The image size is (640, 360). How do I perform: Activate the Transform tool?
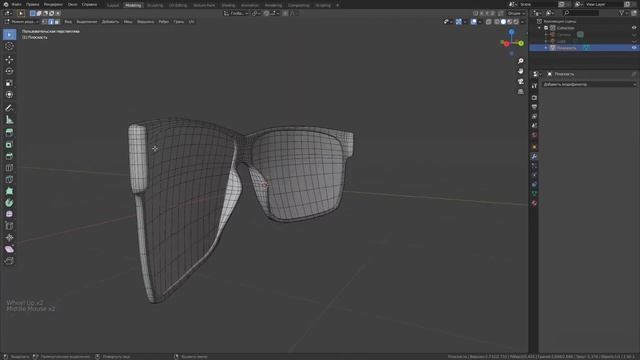point(9,94)
